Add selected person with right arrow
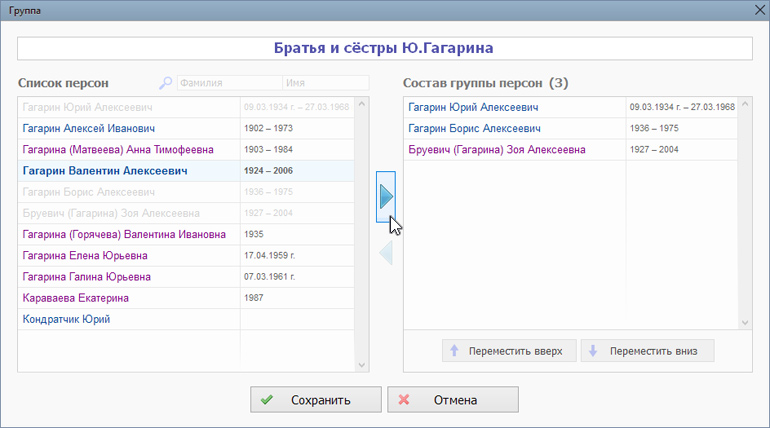The width and height of the screenshot is (770, 428). coord(386,197)
